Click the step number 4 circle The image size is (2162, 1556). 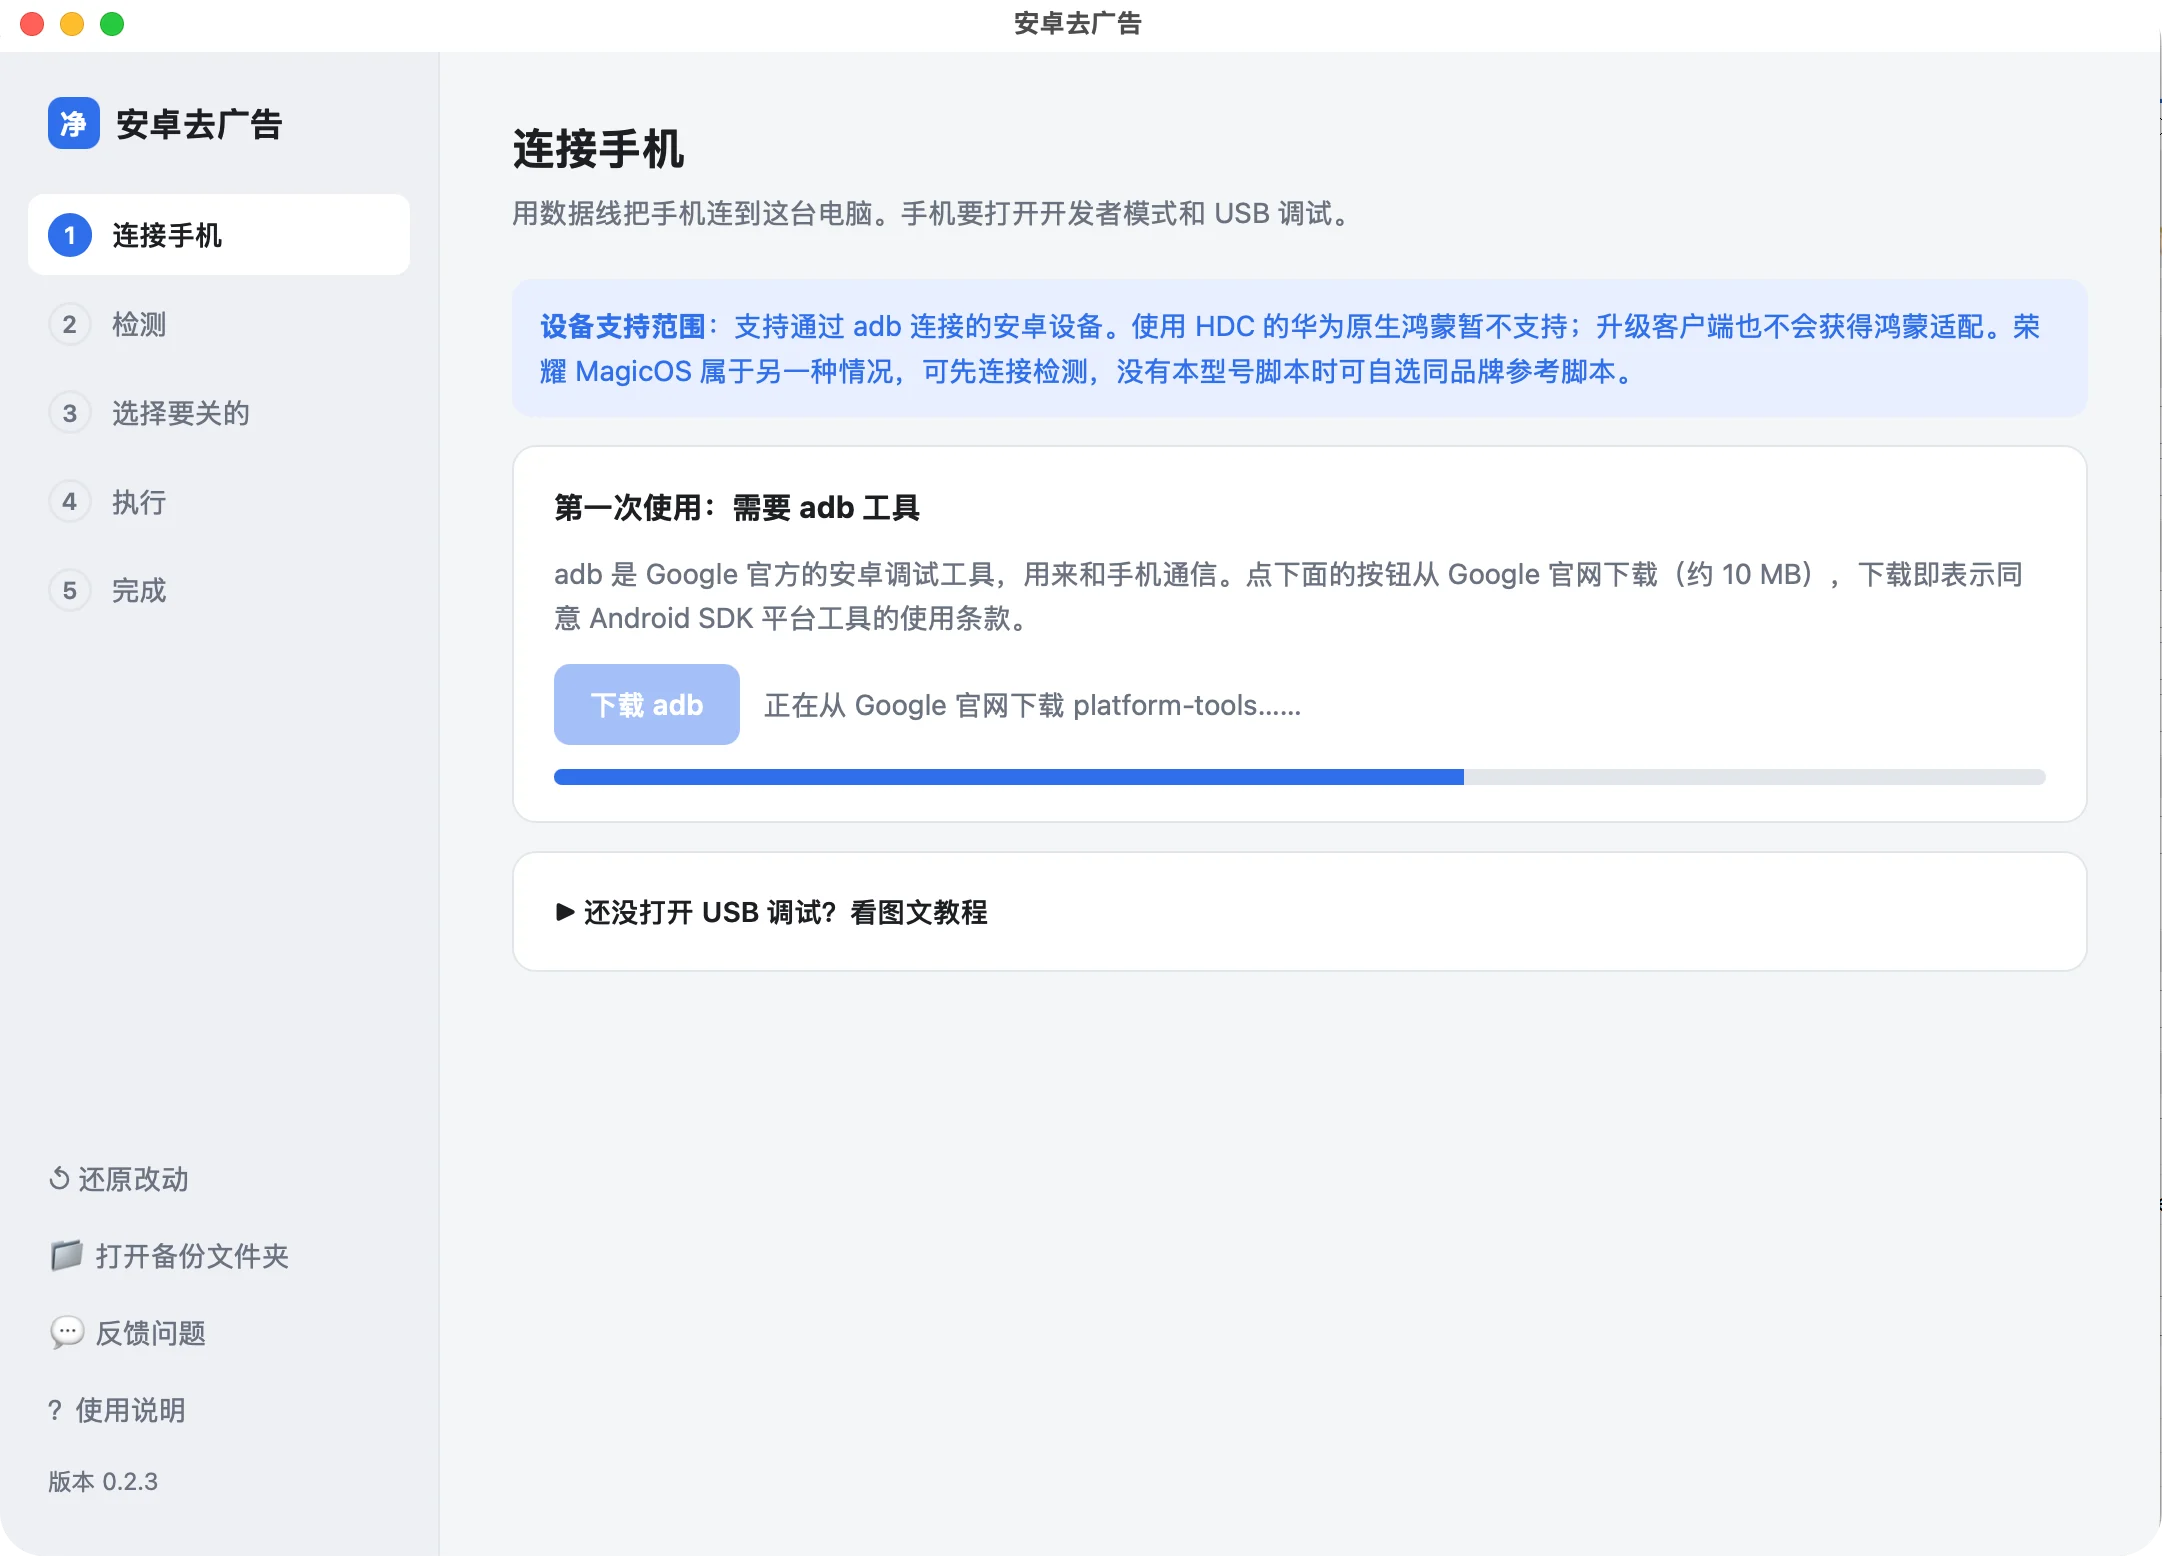70,502
